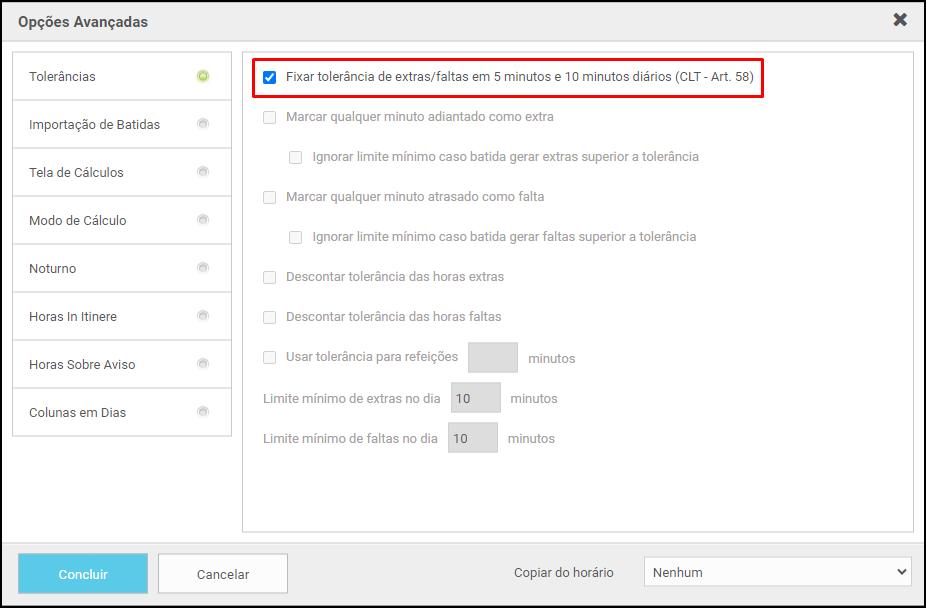The height and width of the screenshot is (608, 926).
Task: Click the gray indicator icon beside Horas In Itinere
Action: tap(203, 316)
